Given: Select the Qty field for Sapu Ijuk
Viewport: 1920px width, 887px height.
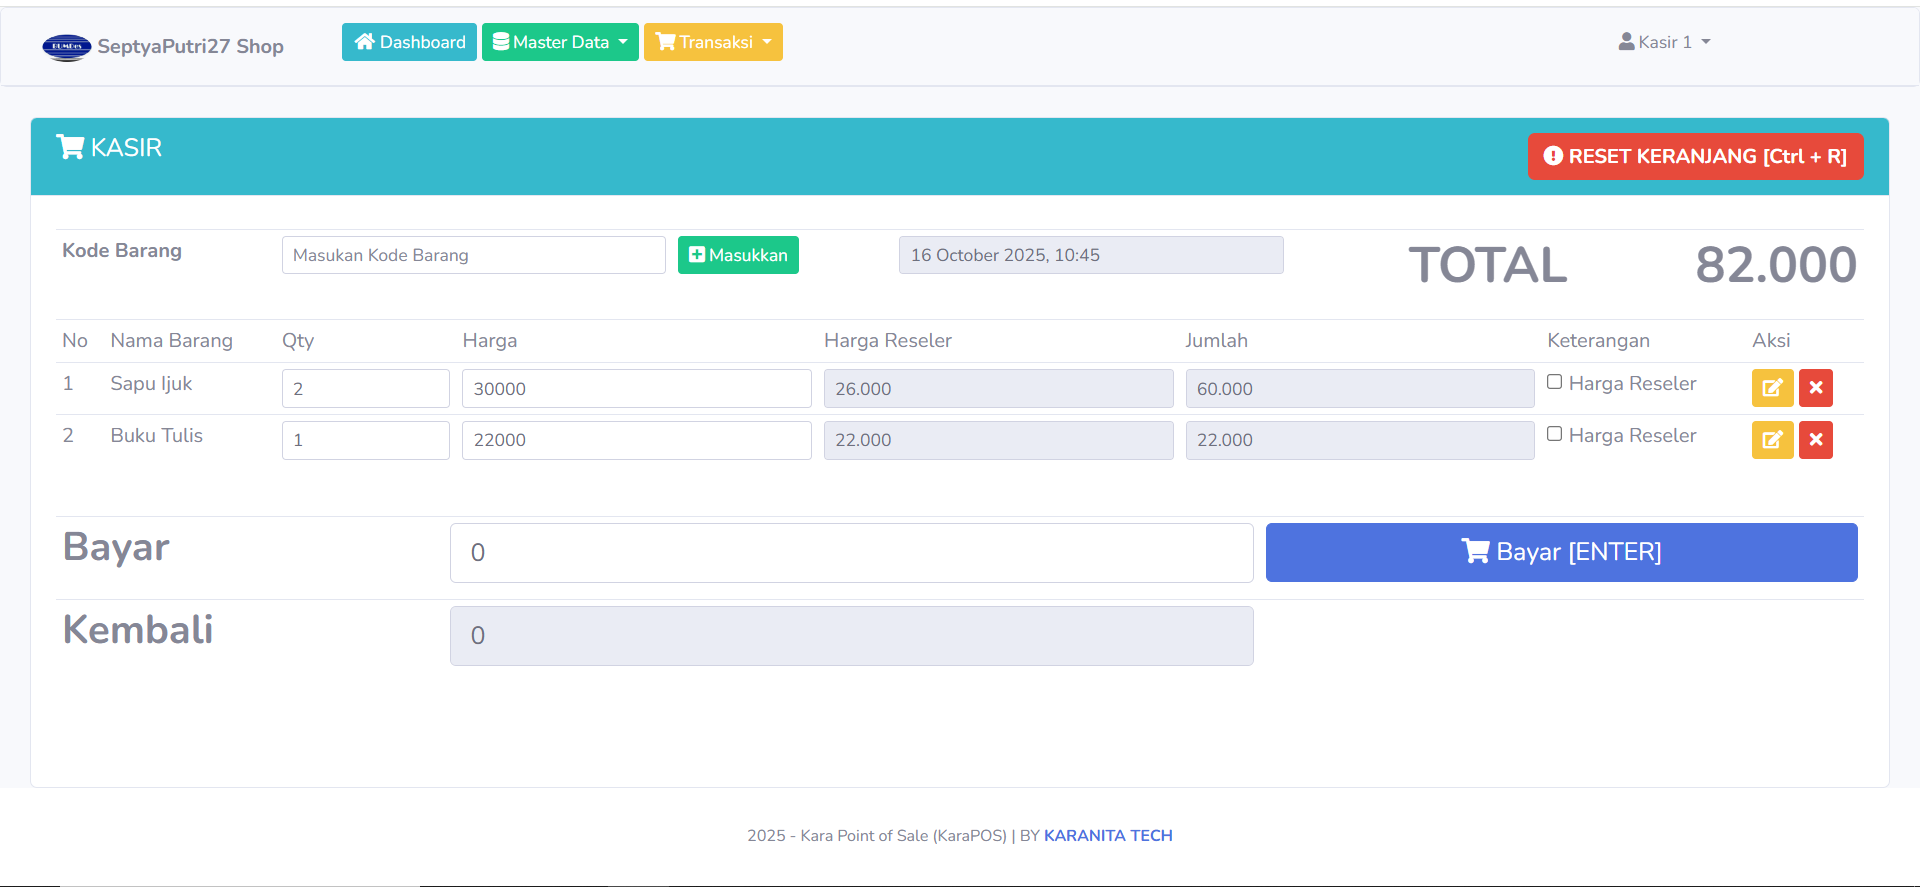Looking at the screenshot, I should (x=365, y=389).
